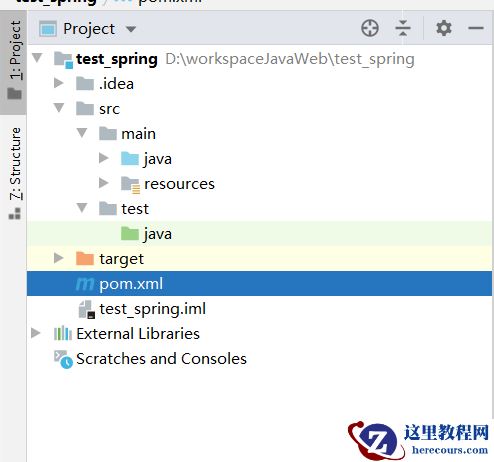The width and height of the screenshot is (494, 462).
Task: Select the src tree row label
Action: point(109,109)
